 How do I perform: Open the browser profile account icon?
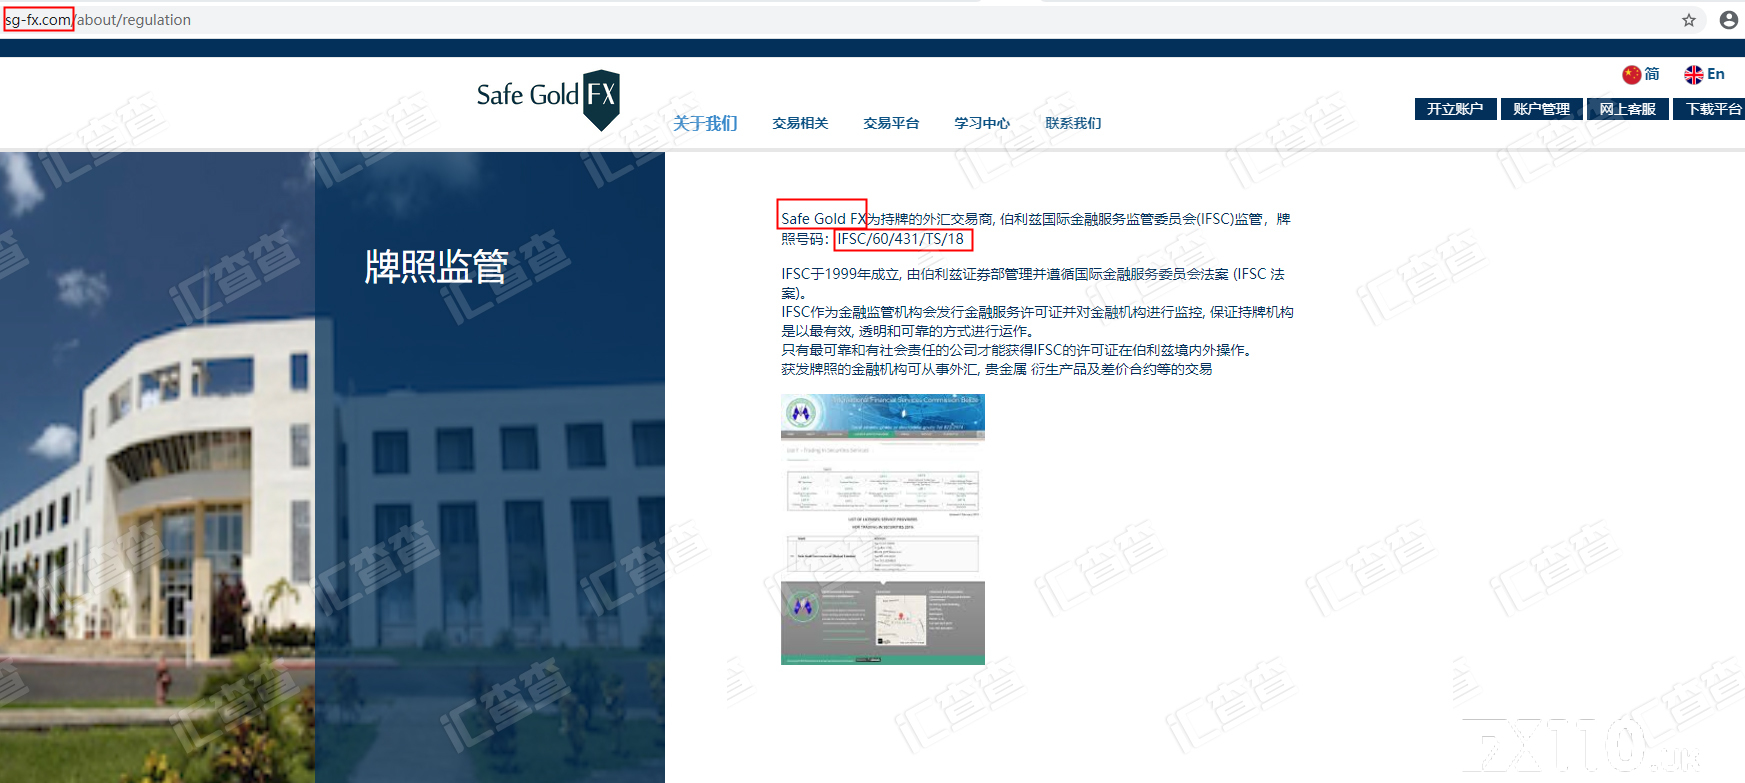pos(1729,20)
